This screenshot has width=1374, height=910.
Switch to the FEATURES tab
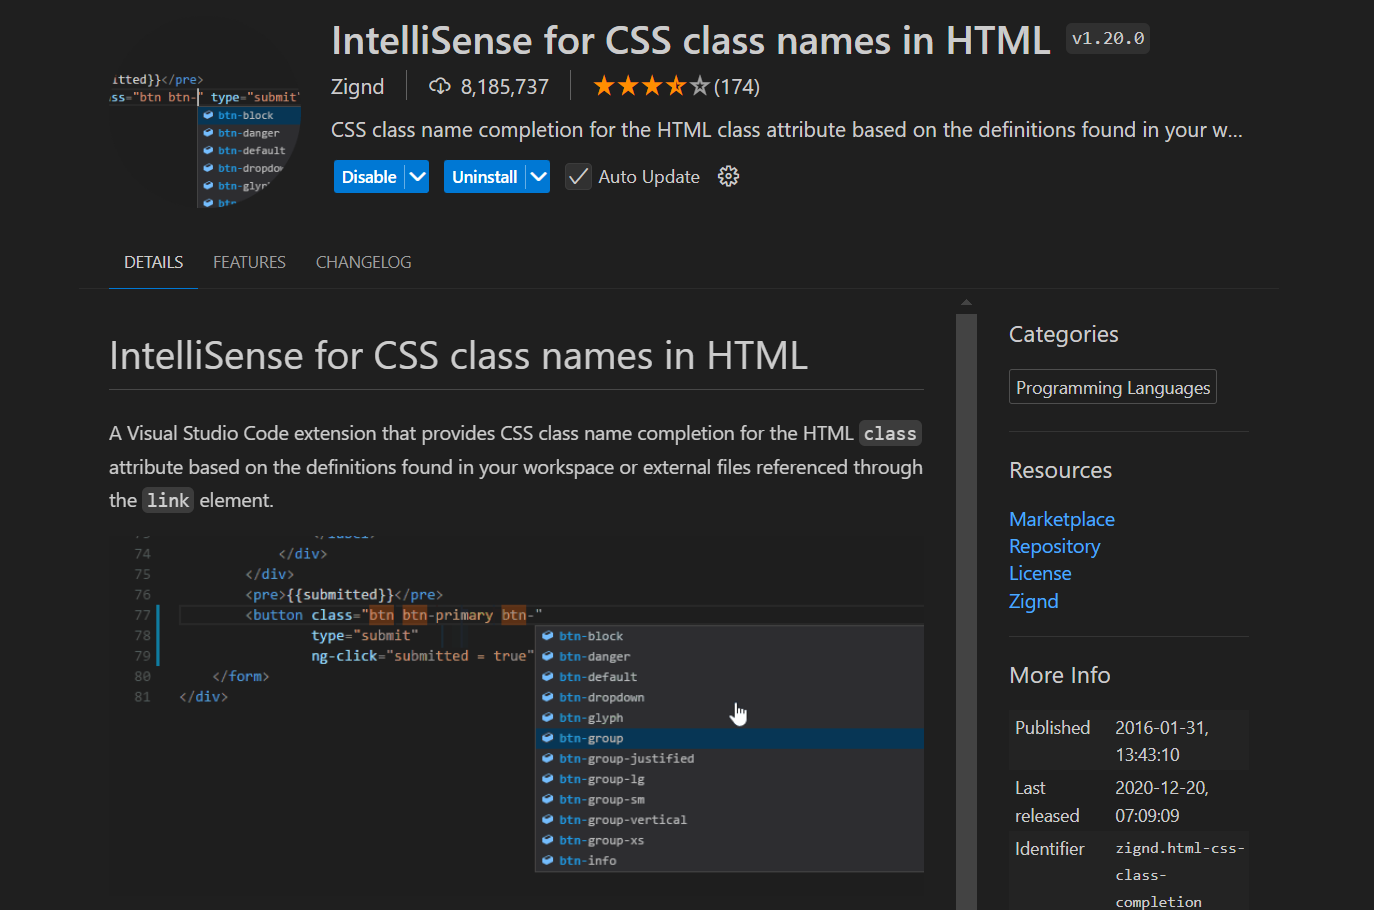pyautogui.click(x=249, y=262)
